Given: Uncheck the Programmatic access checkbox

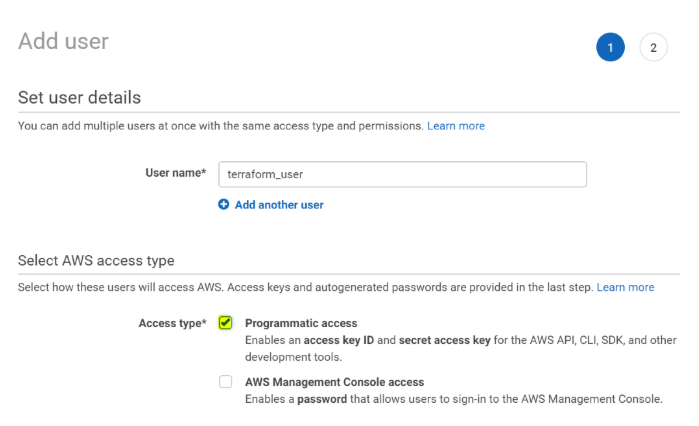Looking at the screenshot, I should pyautogui.click(x=226, y=323).
